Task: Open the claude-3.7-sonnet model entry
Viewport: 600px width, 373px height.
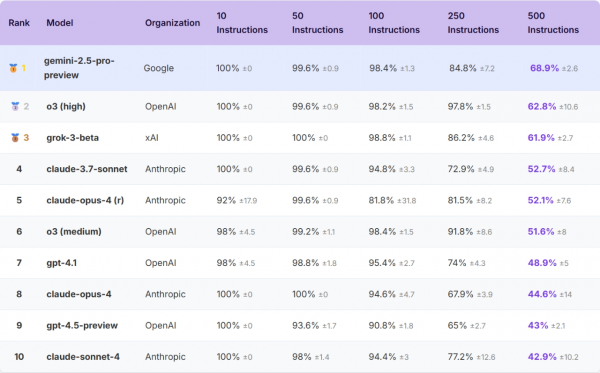Action: click(86, 169)
